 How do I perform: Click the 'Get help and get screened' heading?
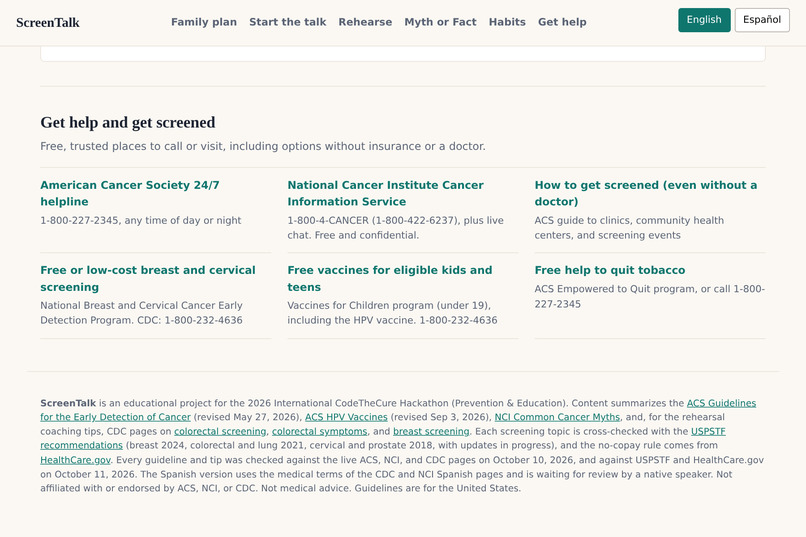(128, 122)
